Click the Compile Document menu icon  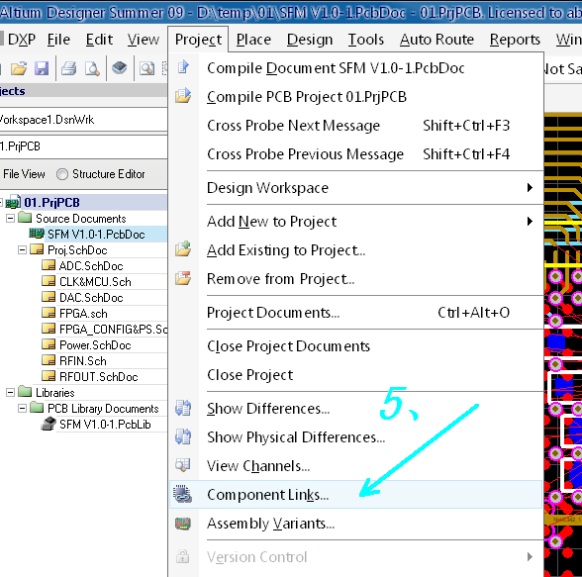tap(183, 67)
